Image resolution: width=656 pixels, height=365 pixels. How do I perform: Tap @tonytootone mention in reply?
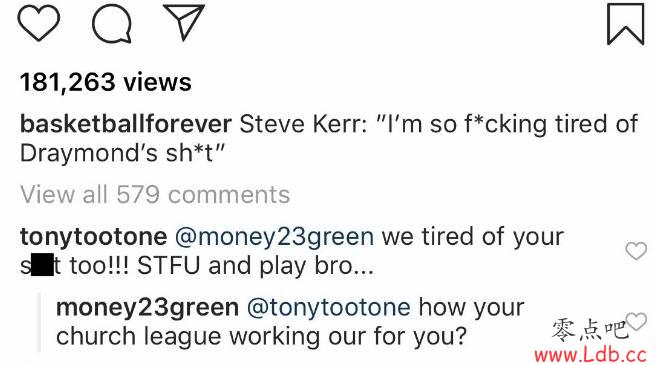point(329,308)
